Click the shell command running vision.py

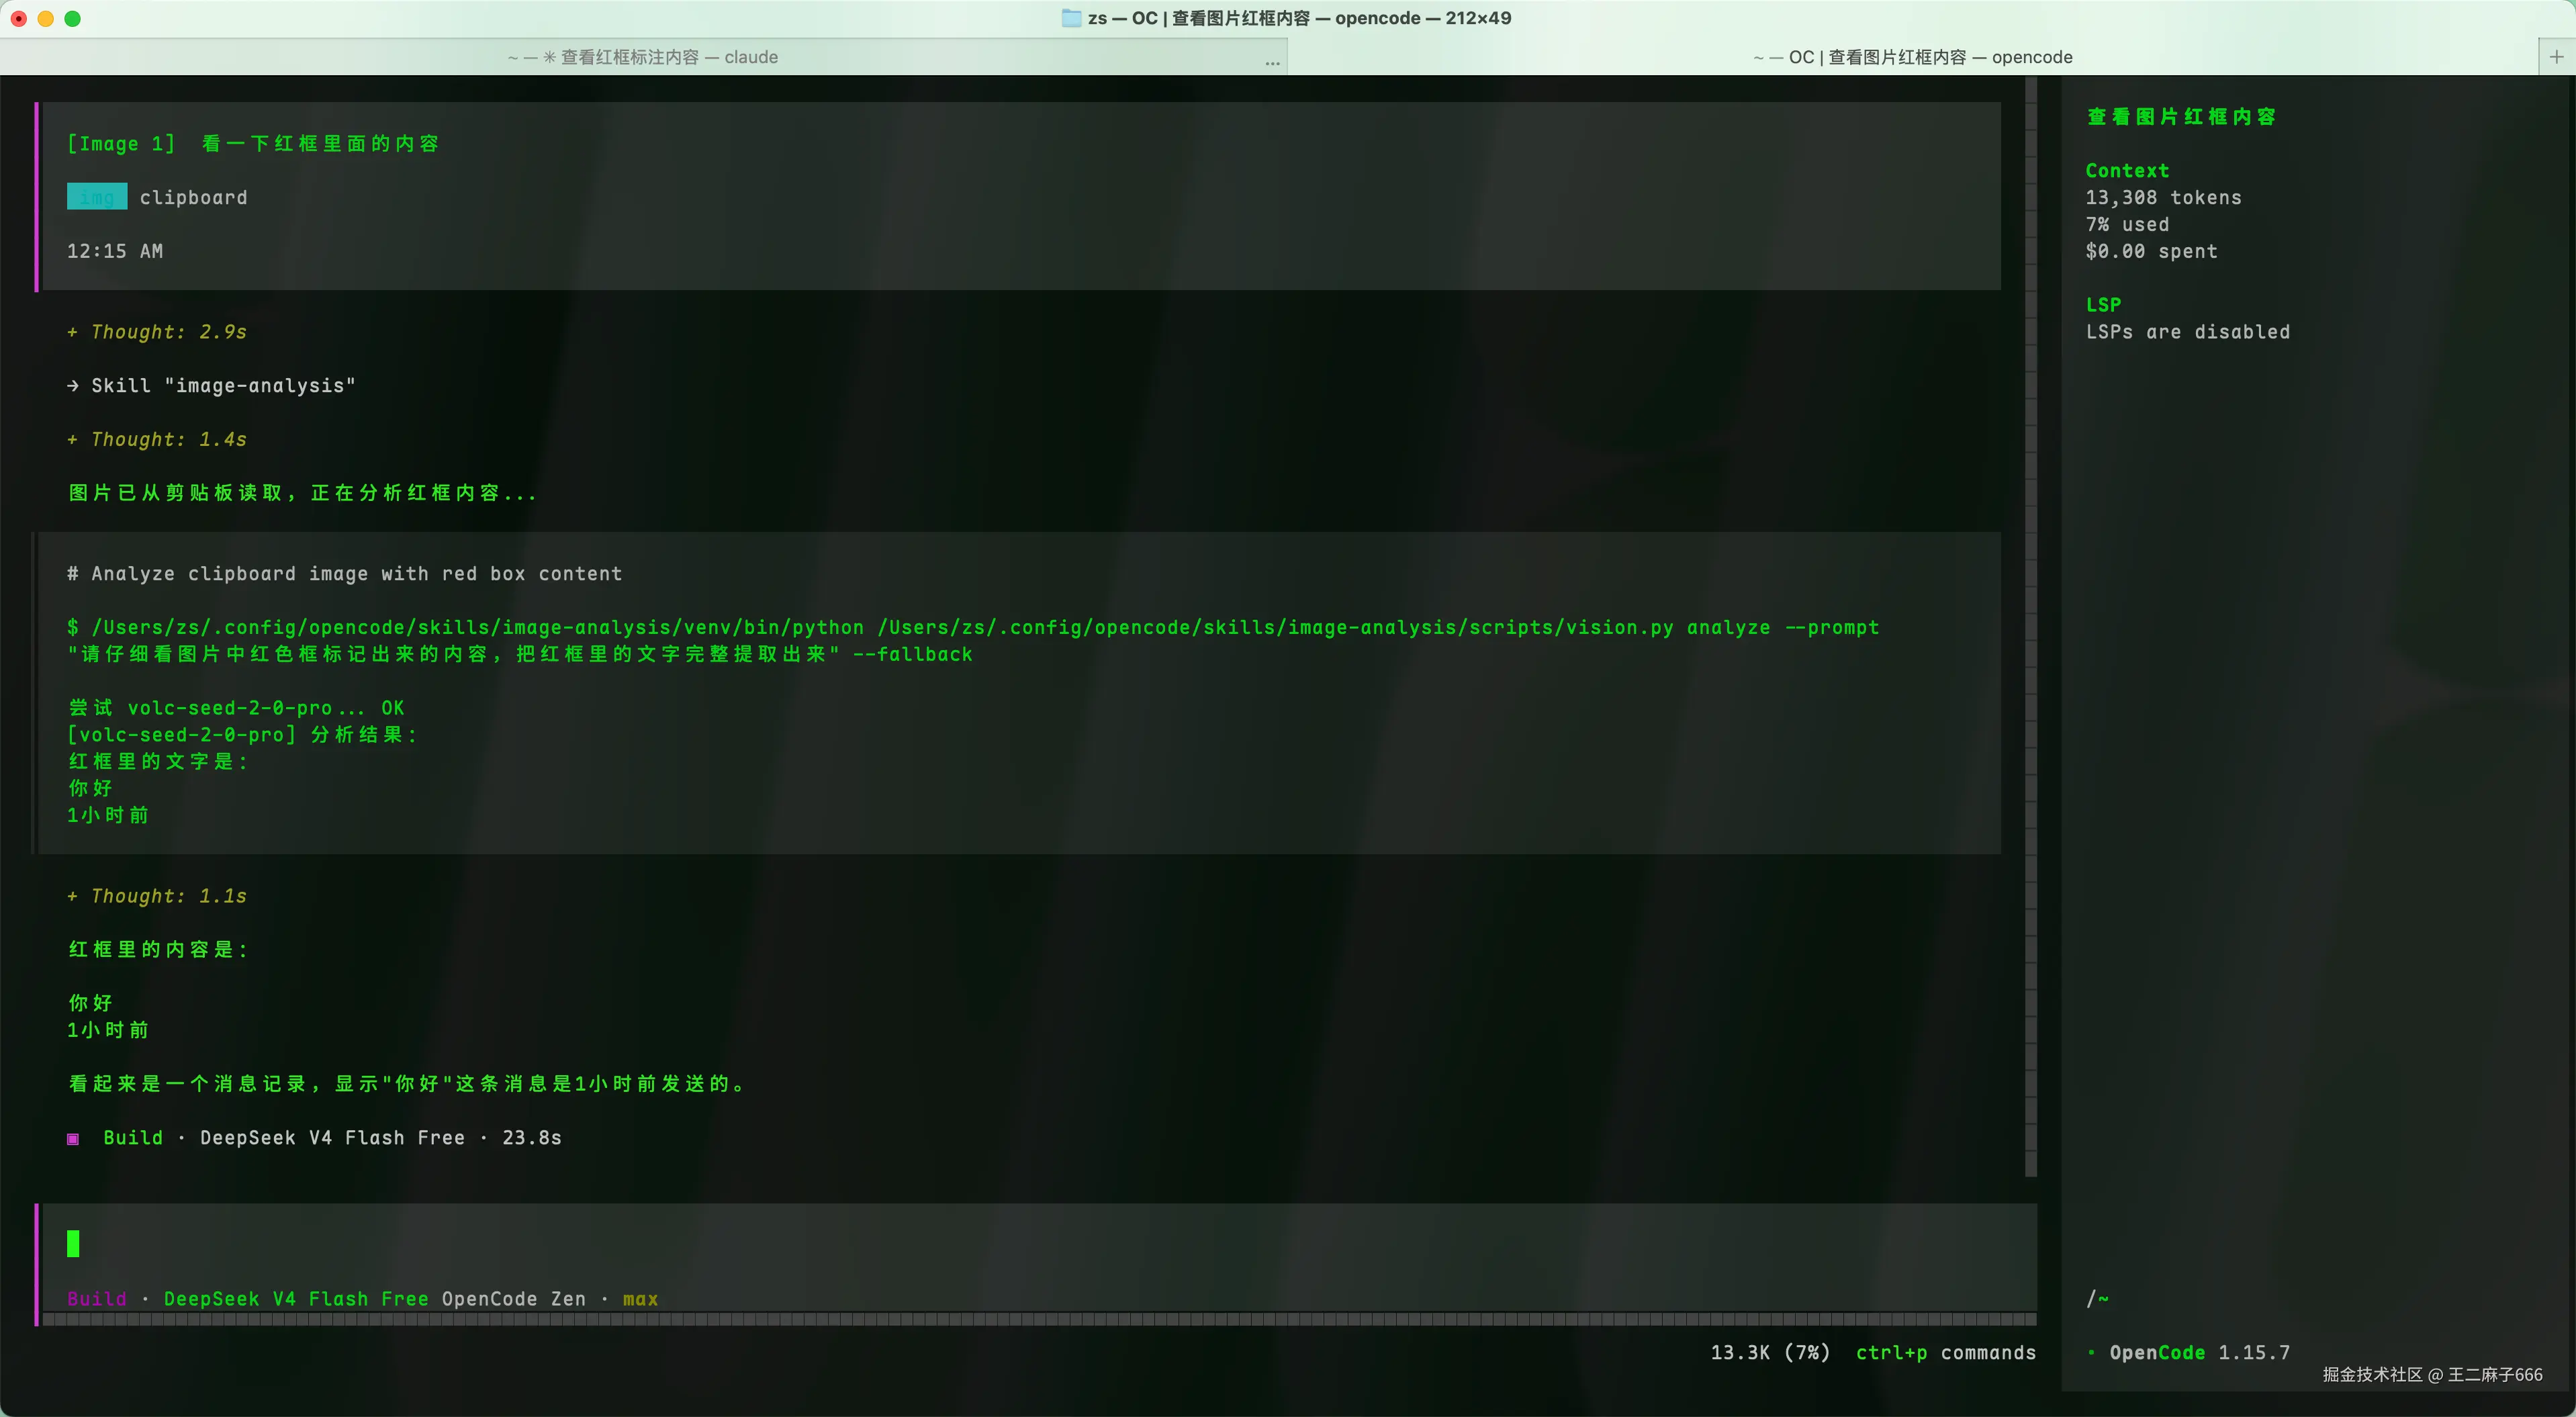[973, 641]
